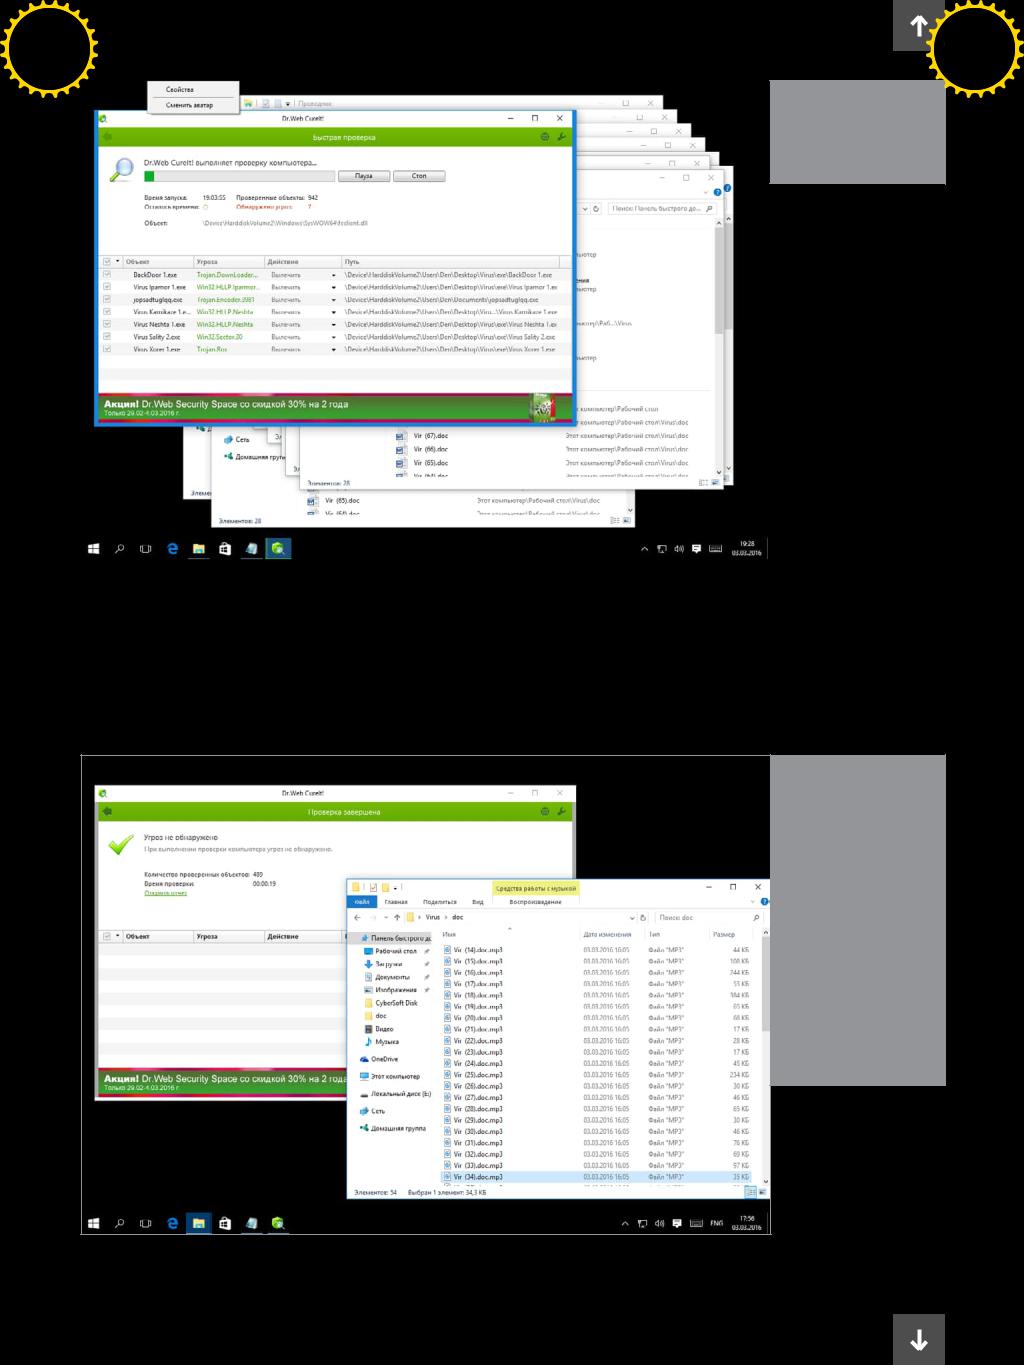Open File Explorer in taskbar showing 19:28
The image size is (1024, 1365).
[x=199, y=548]
